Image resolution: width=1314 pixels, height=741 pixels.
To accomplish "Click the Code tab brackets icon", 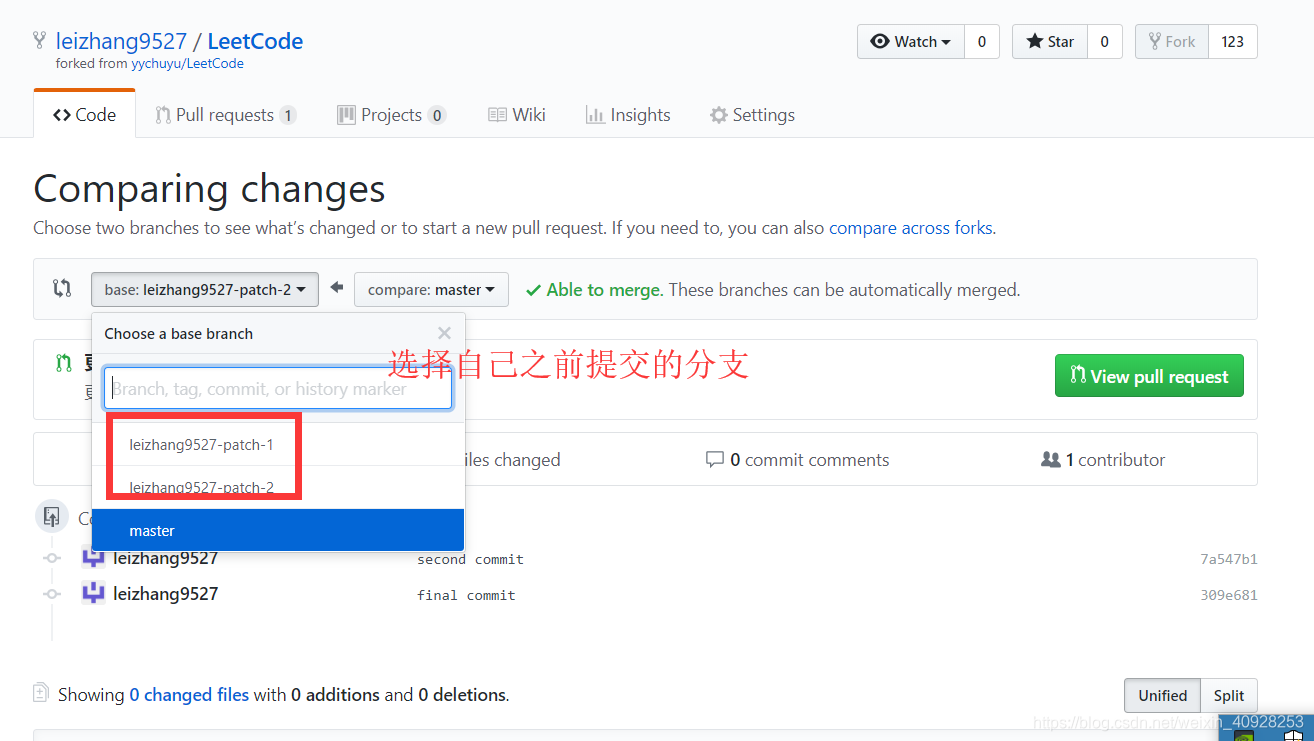I will coord(62,115).
